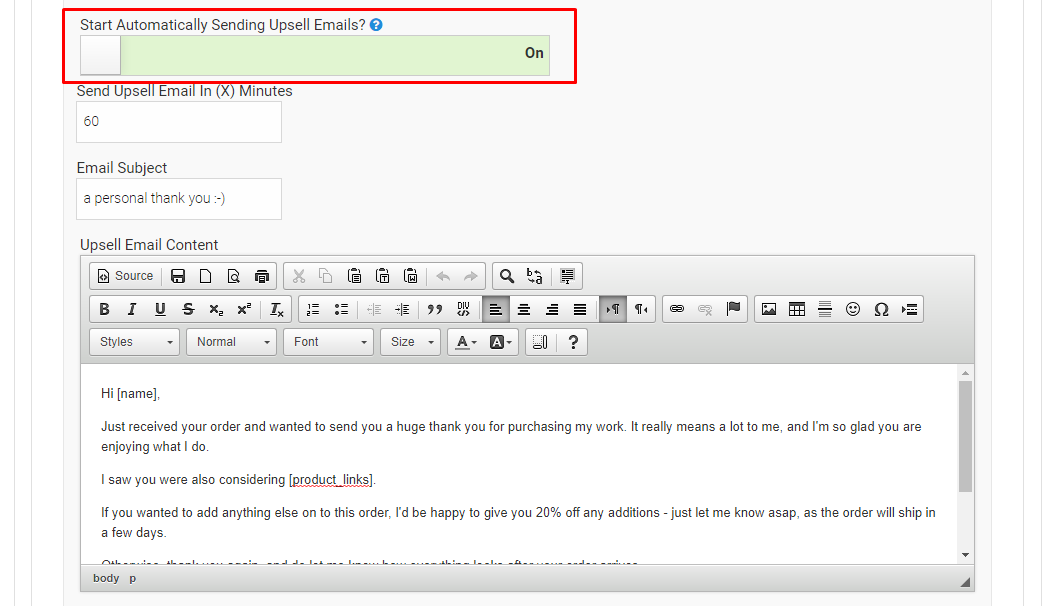Viewport: 1057px width, 606px height.
Task: Insert a Page Break
Action: tap(909, 309)
